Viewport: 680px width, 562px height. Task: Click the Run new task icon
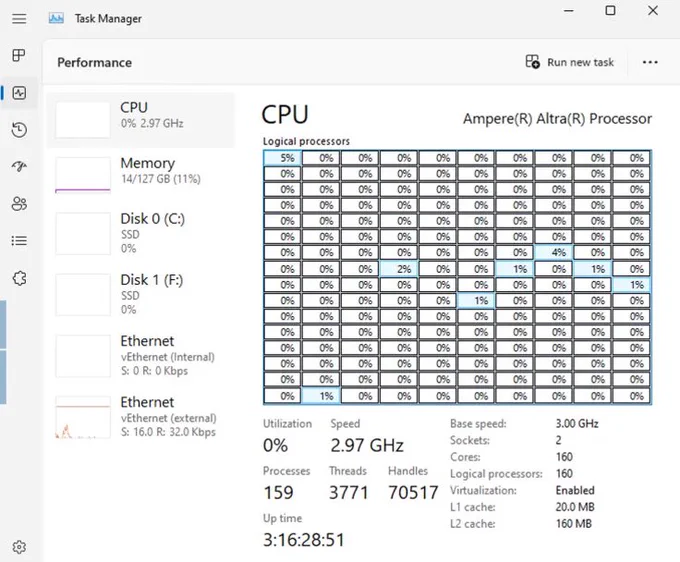pyautogui.click(x=533, y=62)
